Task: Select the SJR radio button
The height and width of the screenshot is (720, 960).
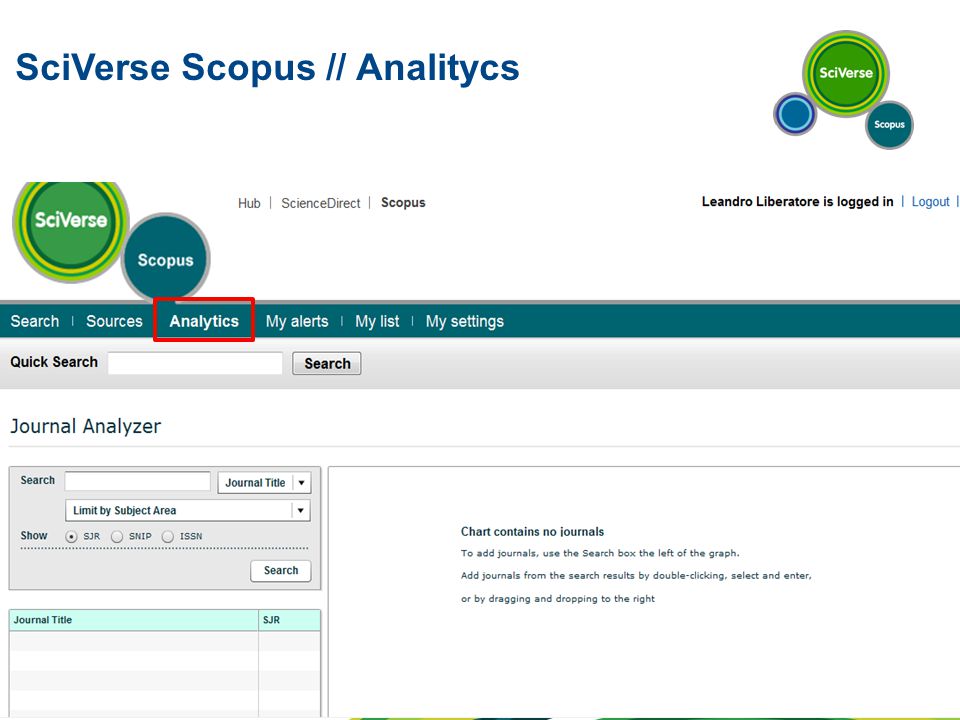Action: (x=72, y=536)
